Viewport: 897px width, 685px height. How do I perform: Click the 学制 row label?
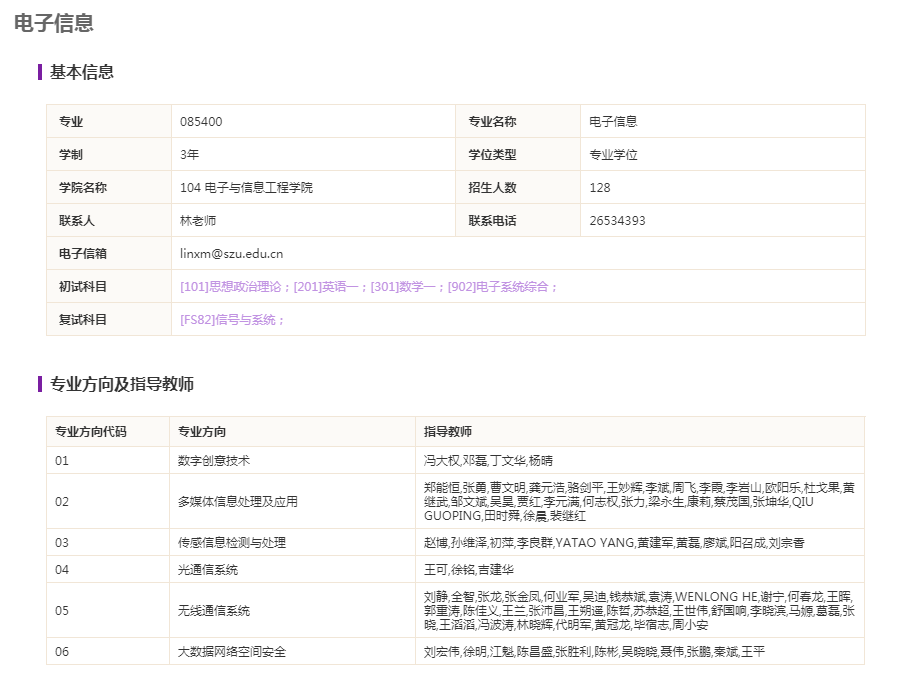tap(71, 155)
